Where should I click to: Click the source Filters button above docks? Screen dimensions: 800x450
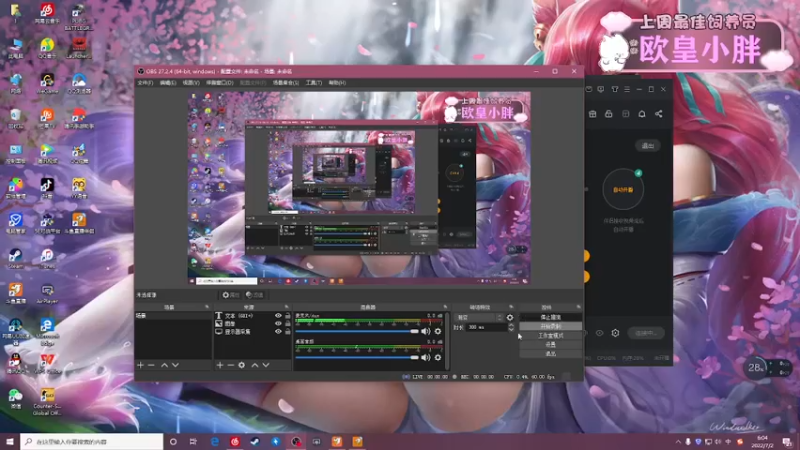255,295
